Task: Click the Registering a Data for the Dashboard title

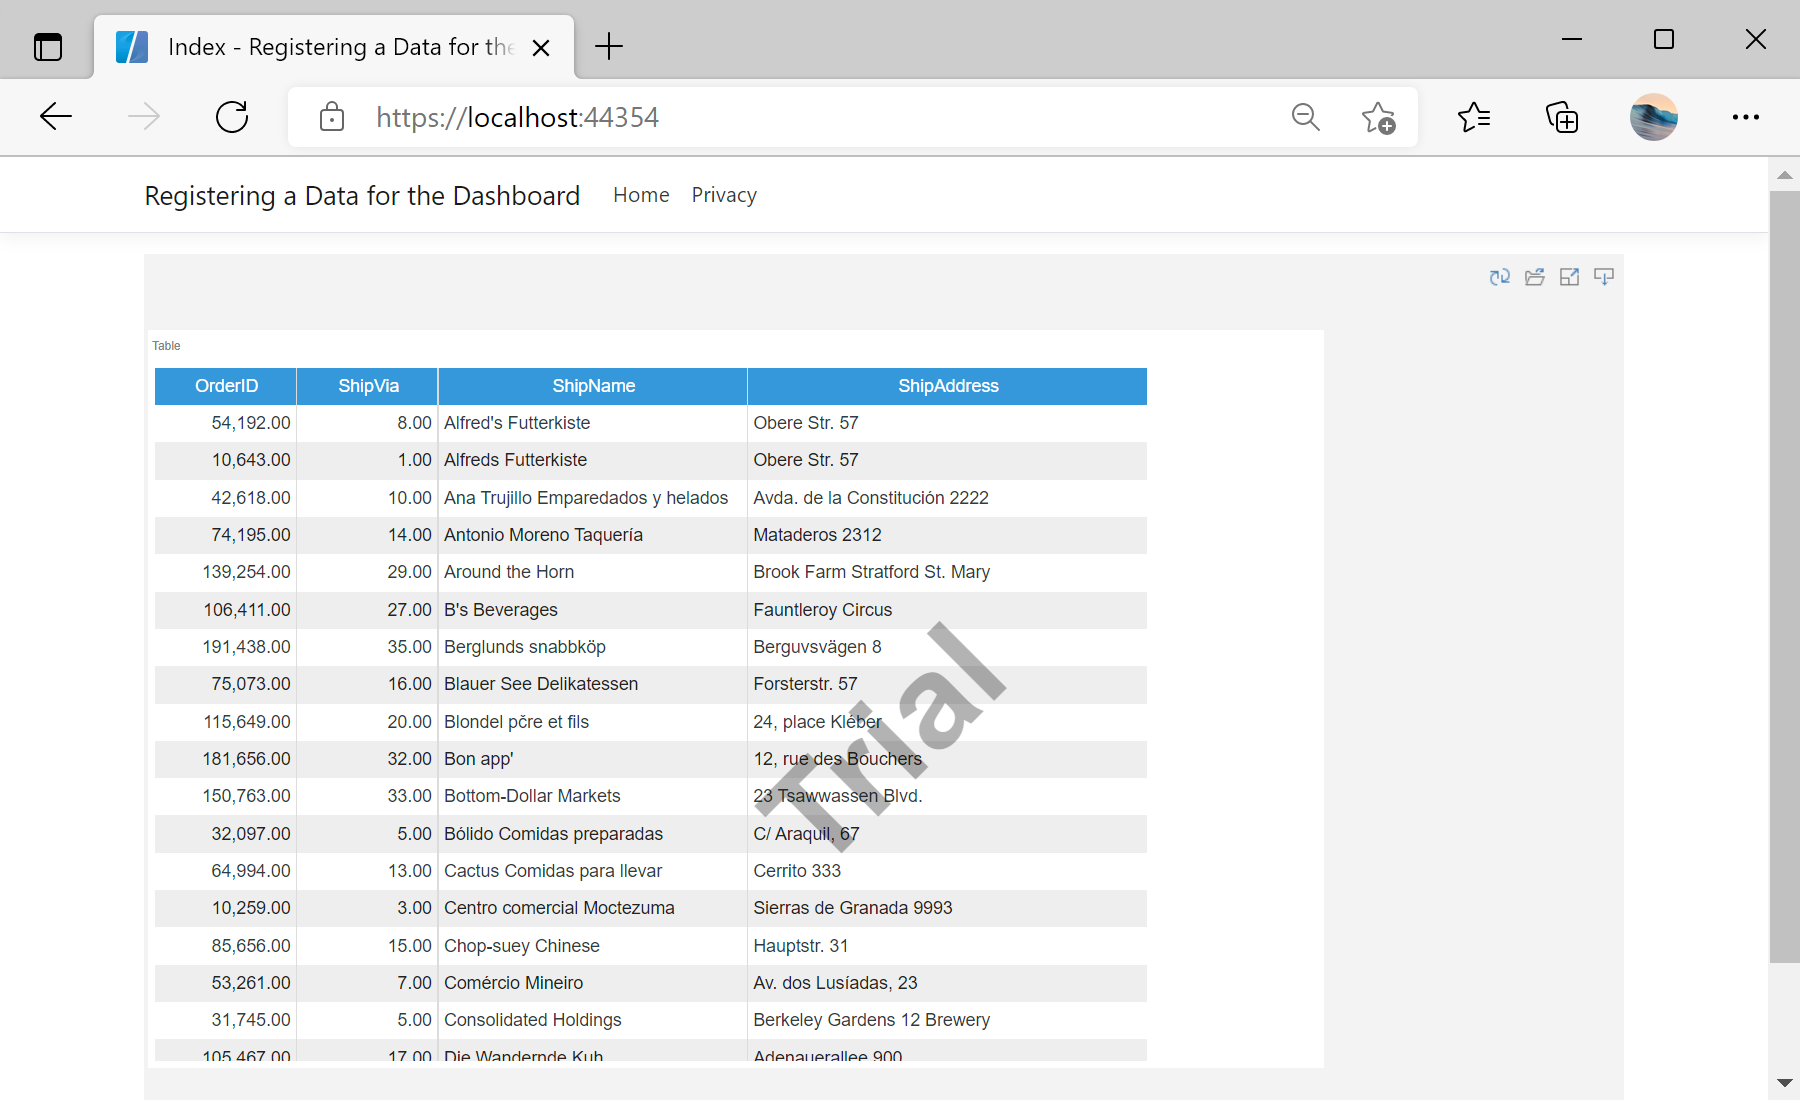Action: tap(362, 195)
